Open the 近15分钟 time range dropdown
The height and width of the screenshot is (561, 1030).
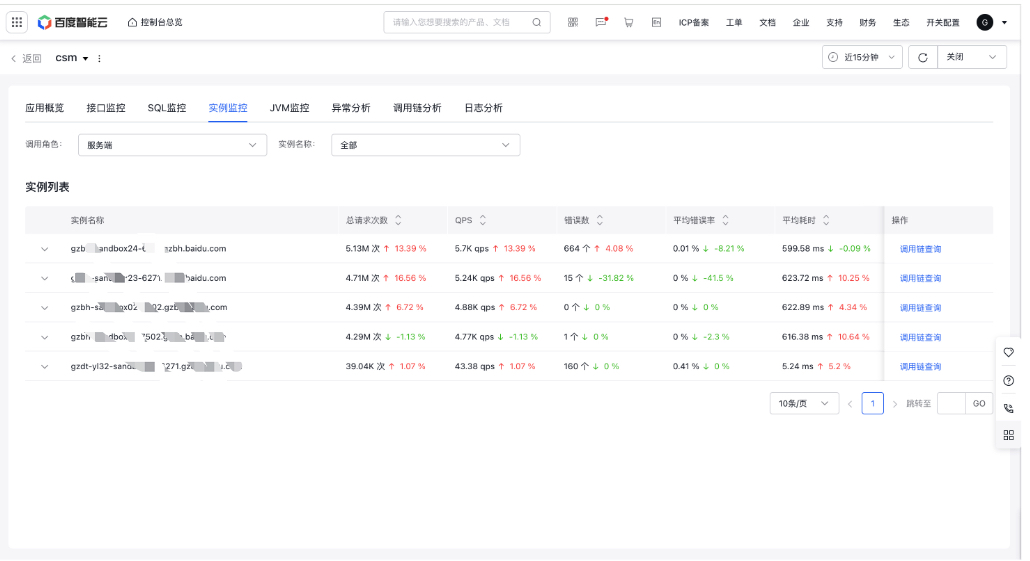[862, 57]
